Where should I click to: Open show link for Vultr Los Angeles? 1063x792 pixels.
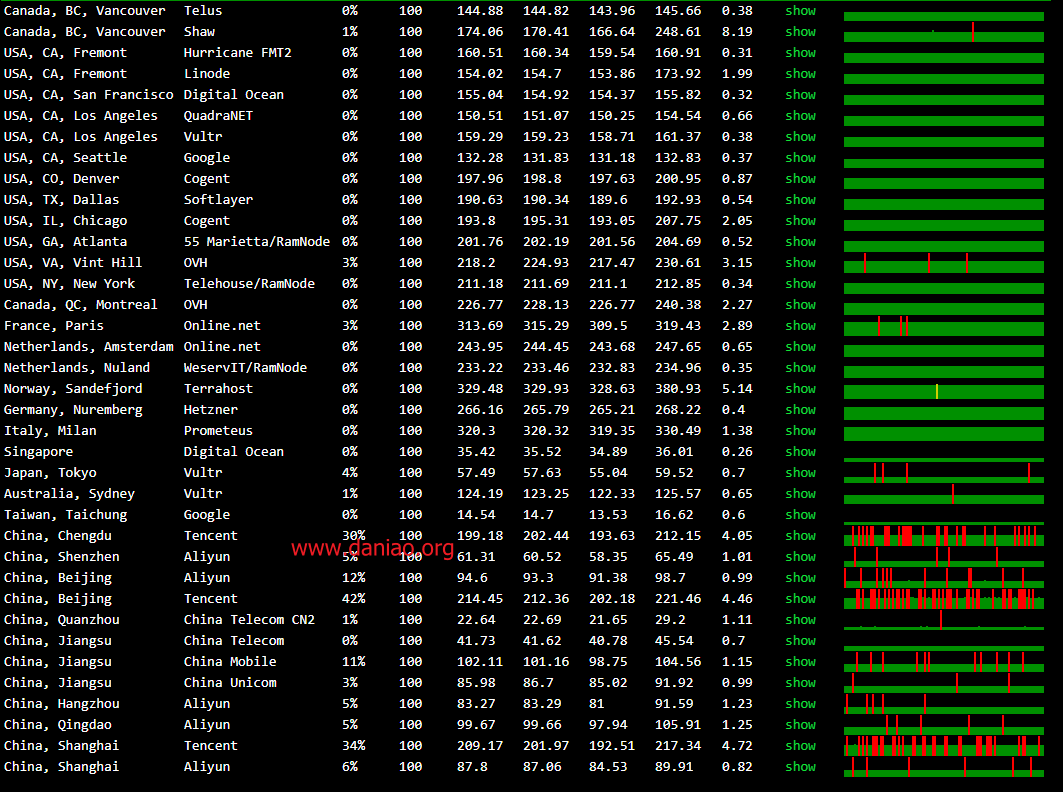click(800, 137)
